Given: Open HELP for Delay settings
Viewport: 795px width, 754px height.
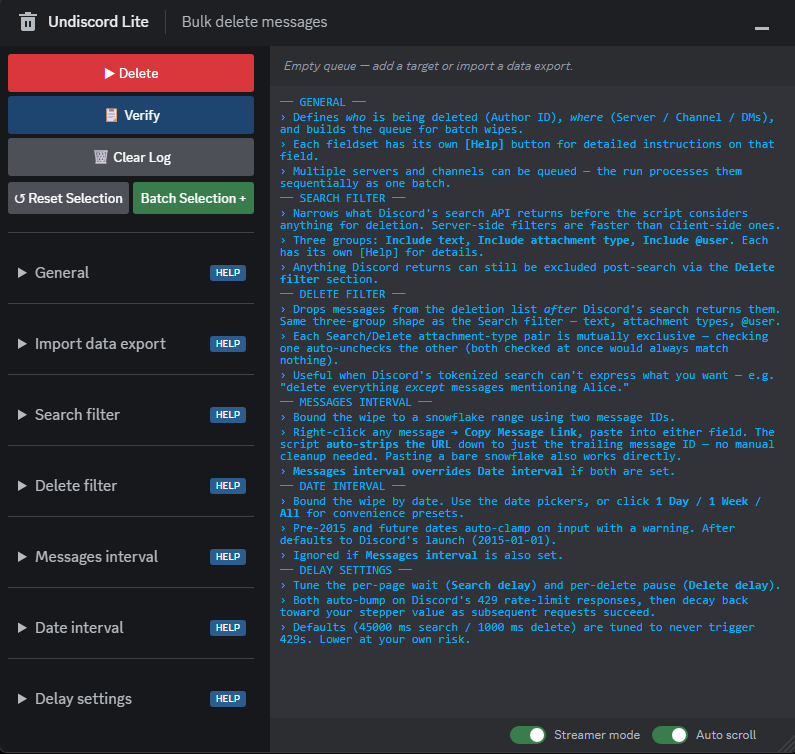Looking at the screenshot, I should [x=228, y=699].
